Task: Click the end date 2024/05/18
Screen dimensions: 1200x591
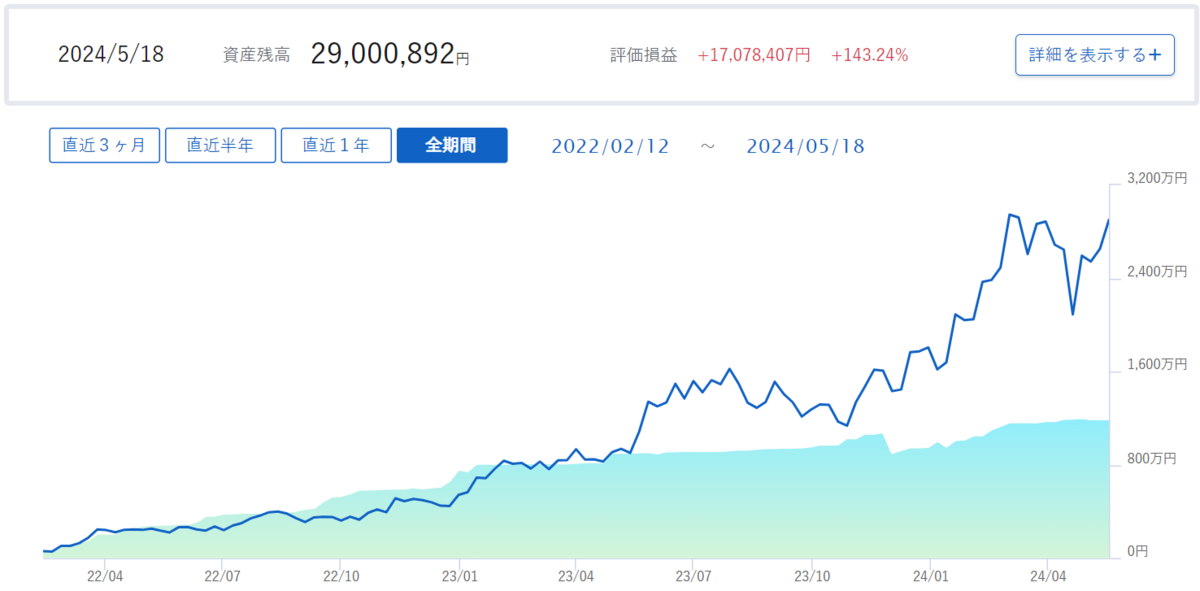Action: coord(806,146)
